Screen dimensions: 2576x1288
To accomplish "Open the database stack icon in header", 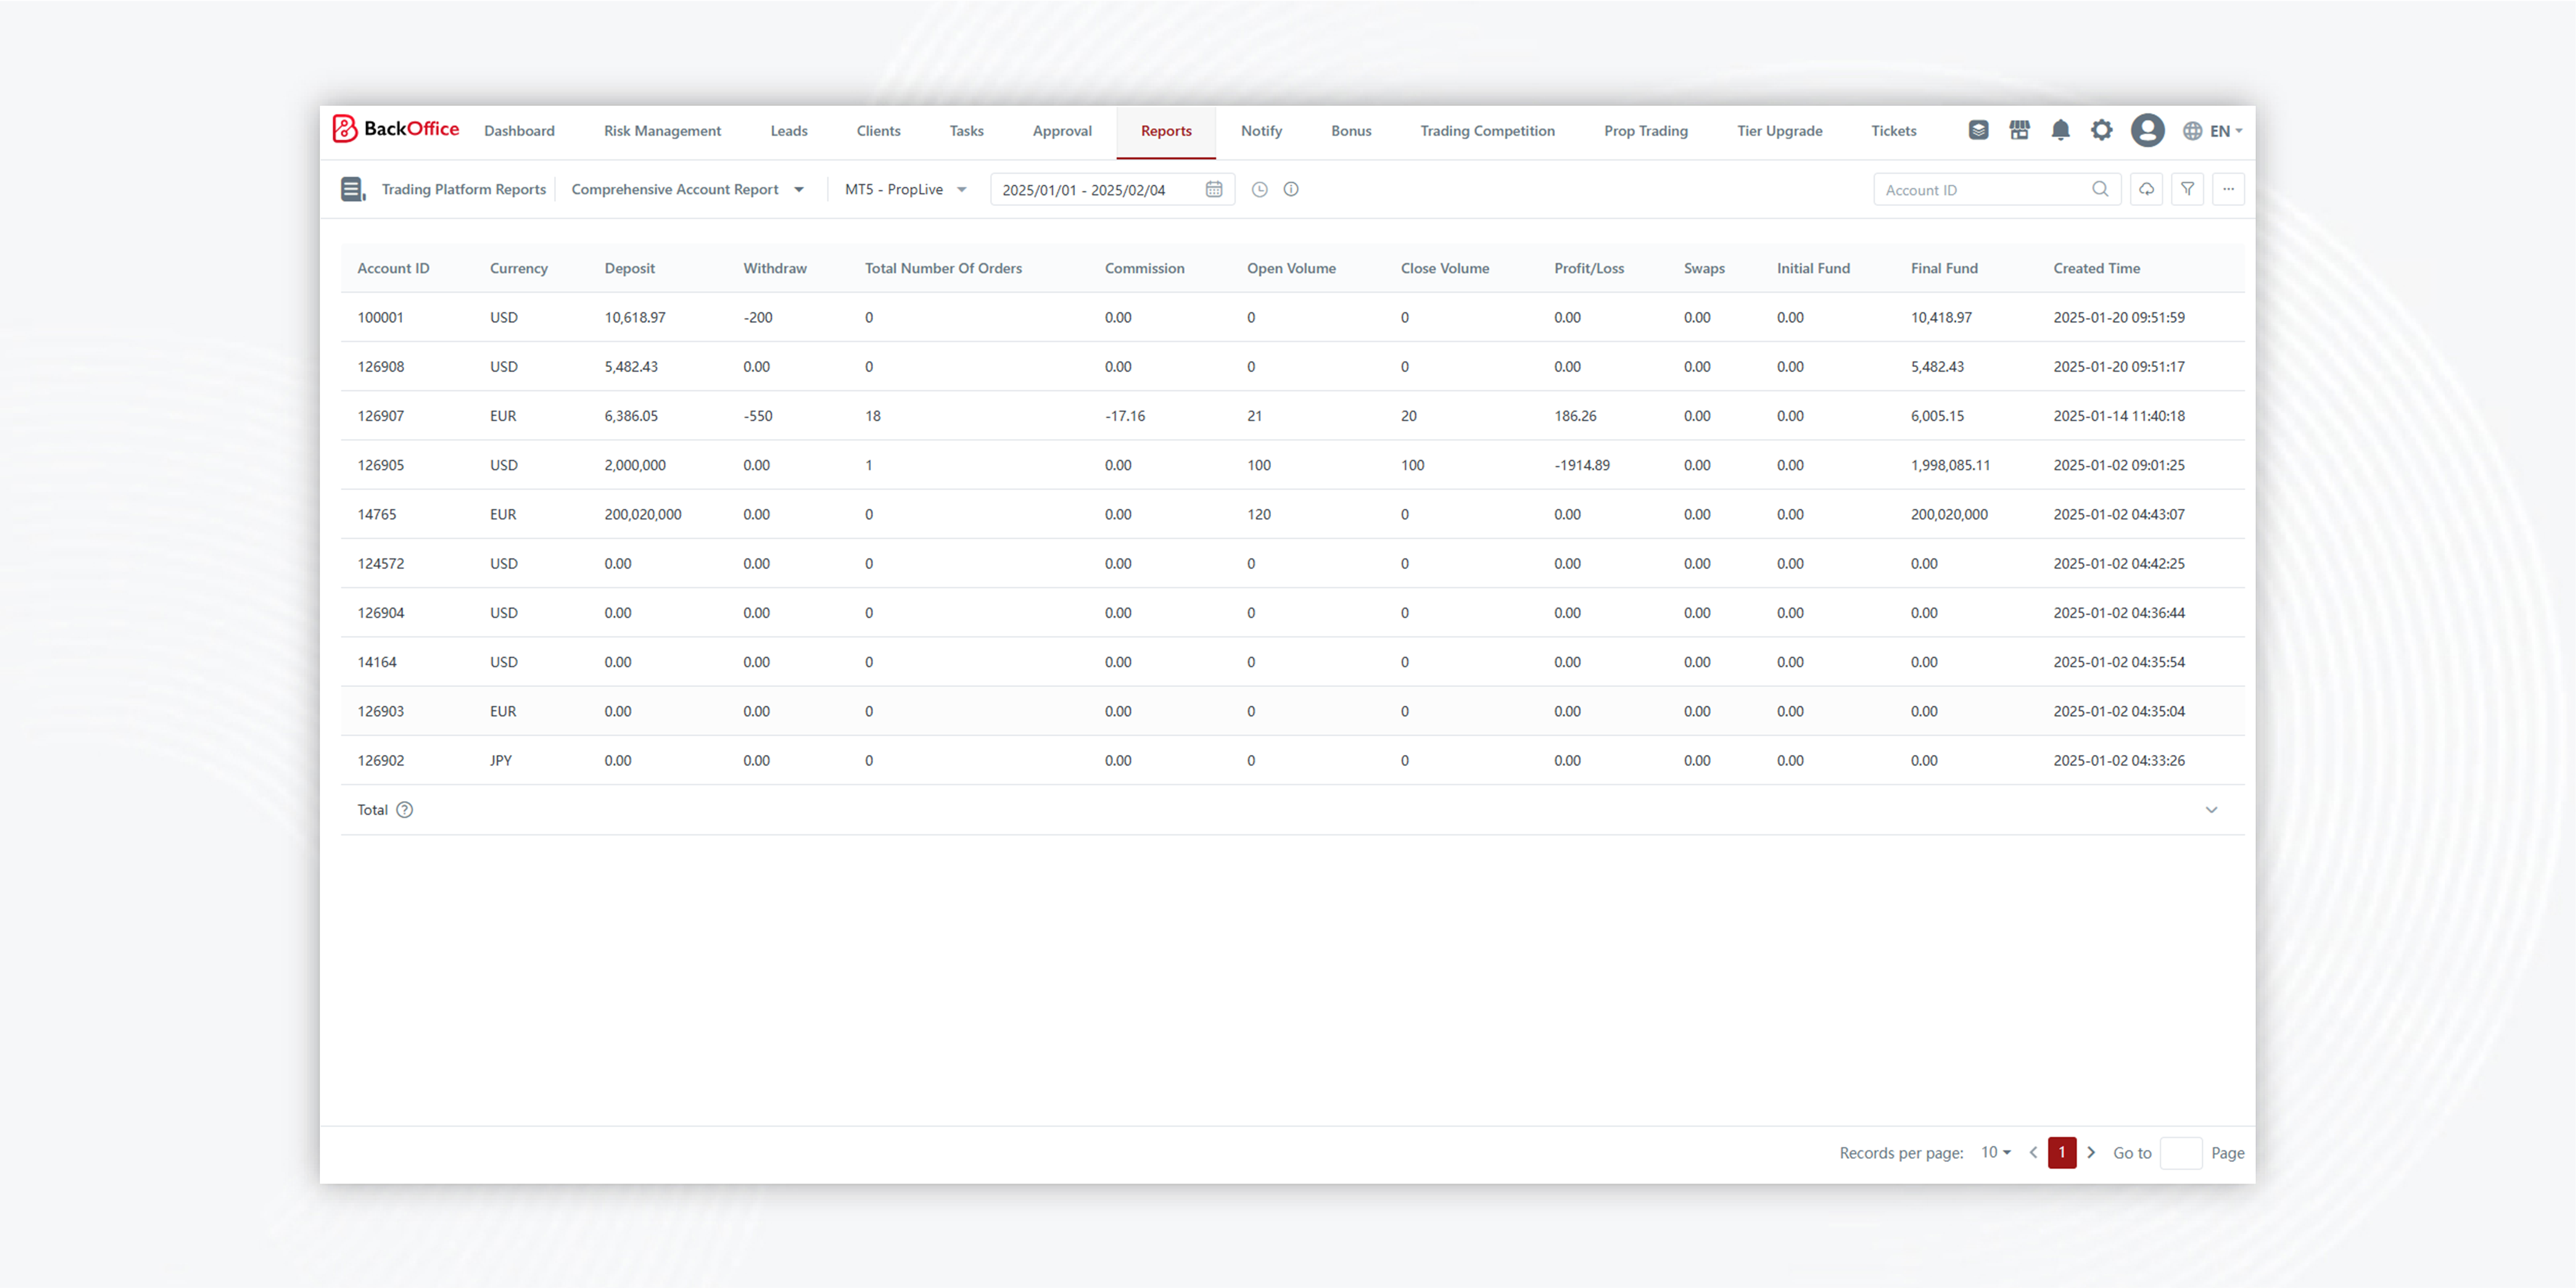I will pos(1978,130).
